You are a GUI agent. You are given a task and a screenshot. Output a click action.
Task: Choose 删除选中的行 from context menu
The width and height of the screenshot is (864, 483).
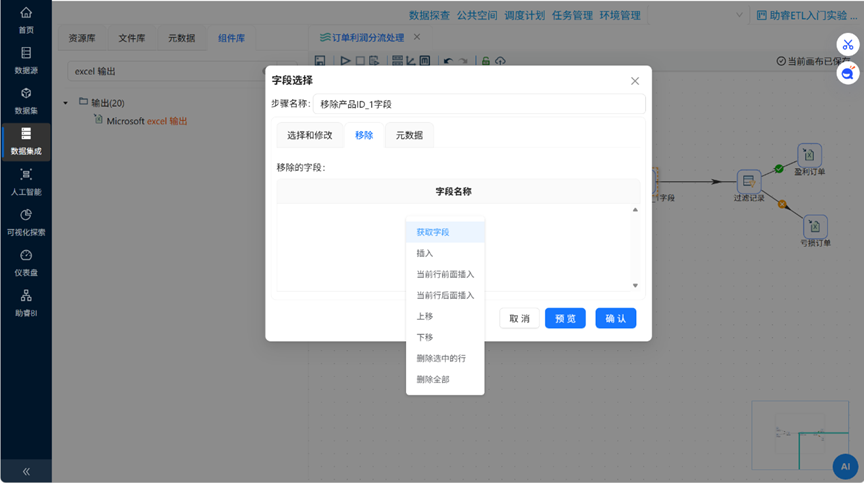pos(445,358)
